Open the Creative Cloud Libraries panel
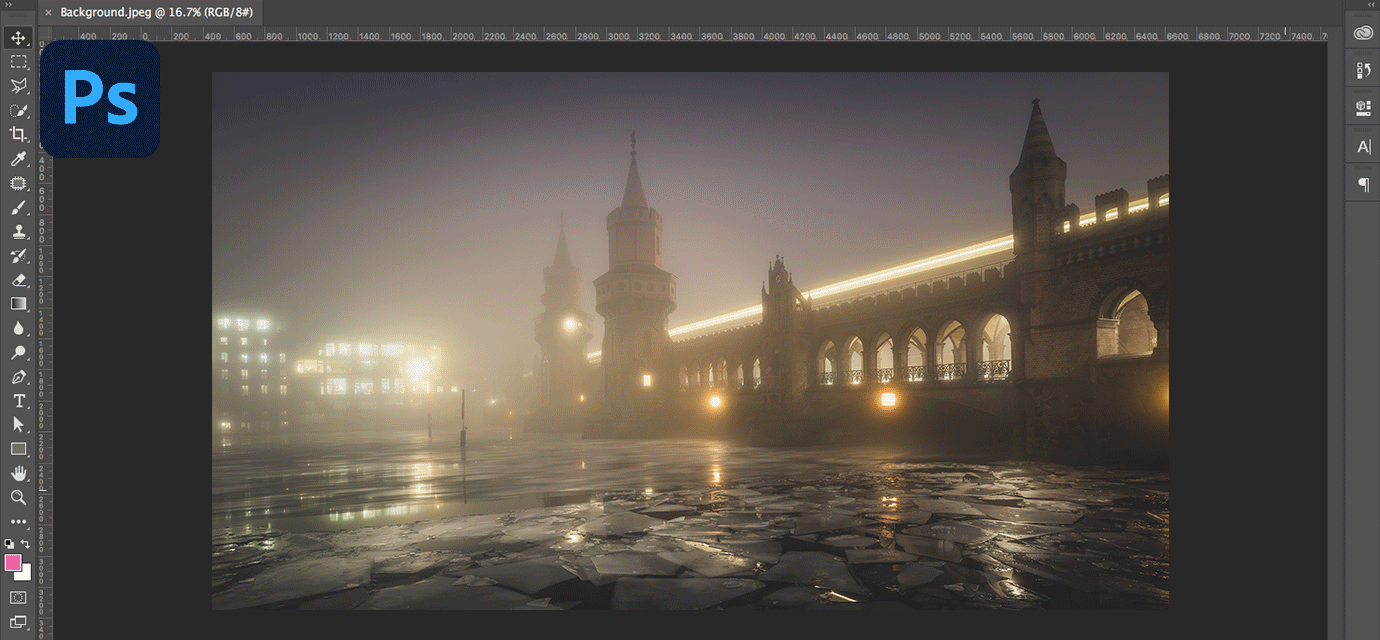This screenshot has height=640, width=1380. click(1363, 33)
